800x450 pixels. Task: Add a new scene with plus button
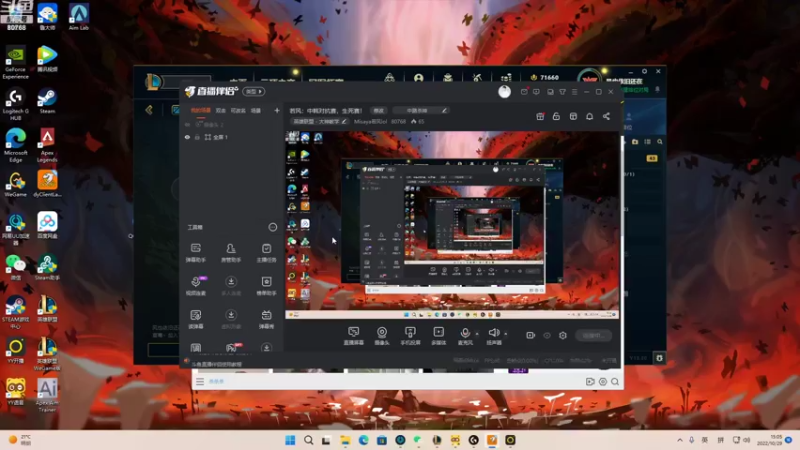277,110
